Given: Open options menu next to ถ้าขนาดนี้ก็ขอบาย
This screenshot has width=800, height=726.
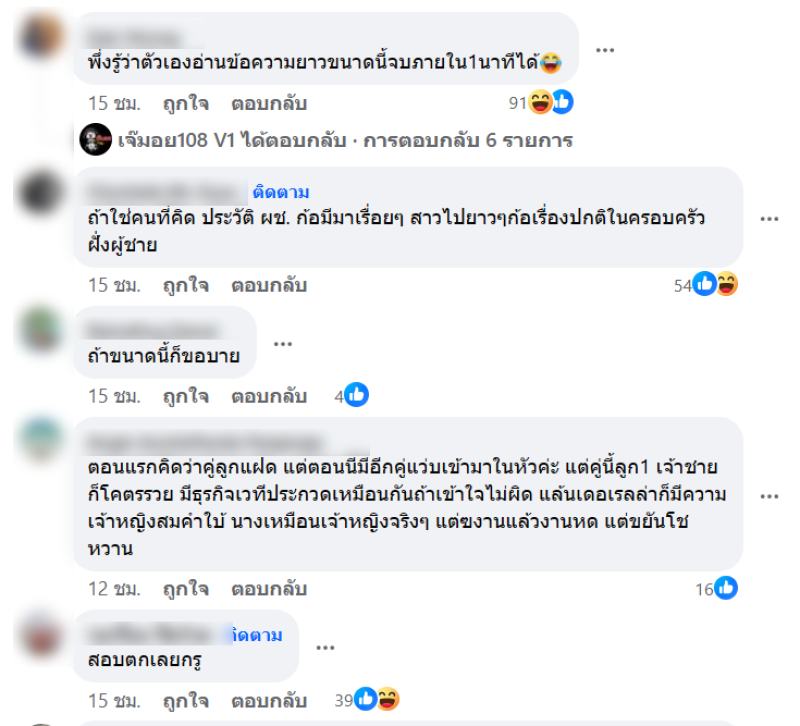Looking at the screenshot, I should click(x=283, y=344).
